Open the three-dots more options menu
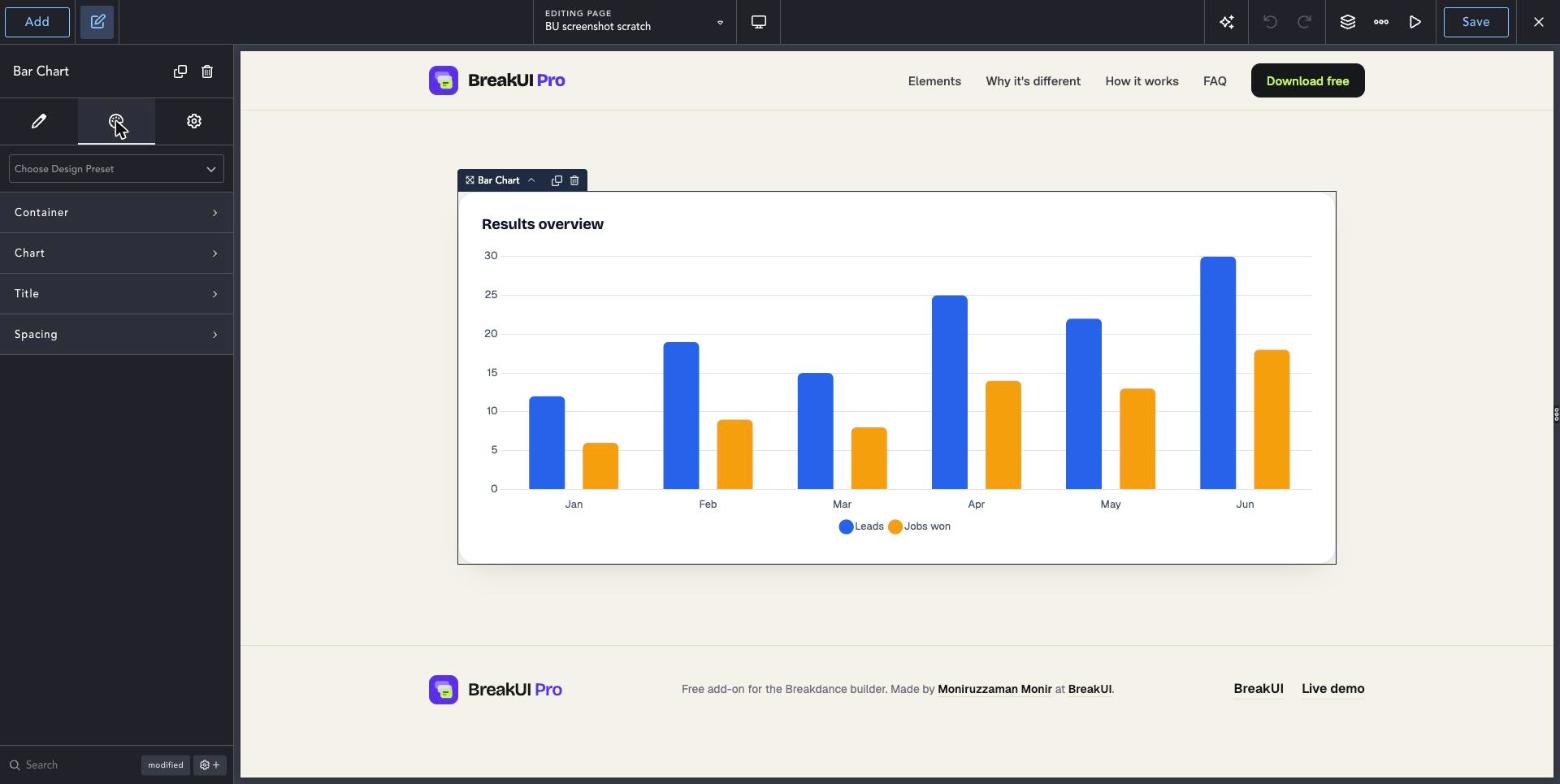Image resolution: width=1560 pixels, height=784 pixels. [x=1381, y=22]
